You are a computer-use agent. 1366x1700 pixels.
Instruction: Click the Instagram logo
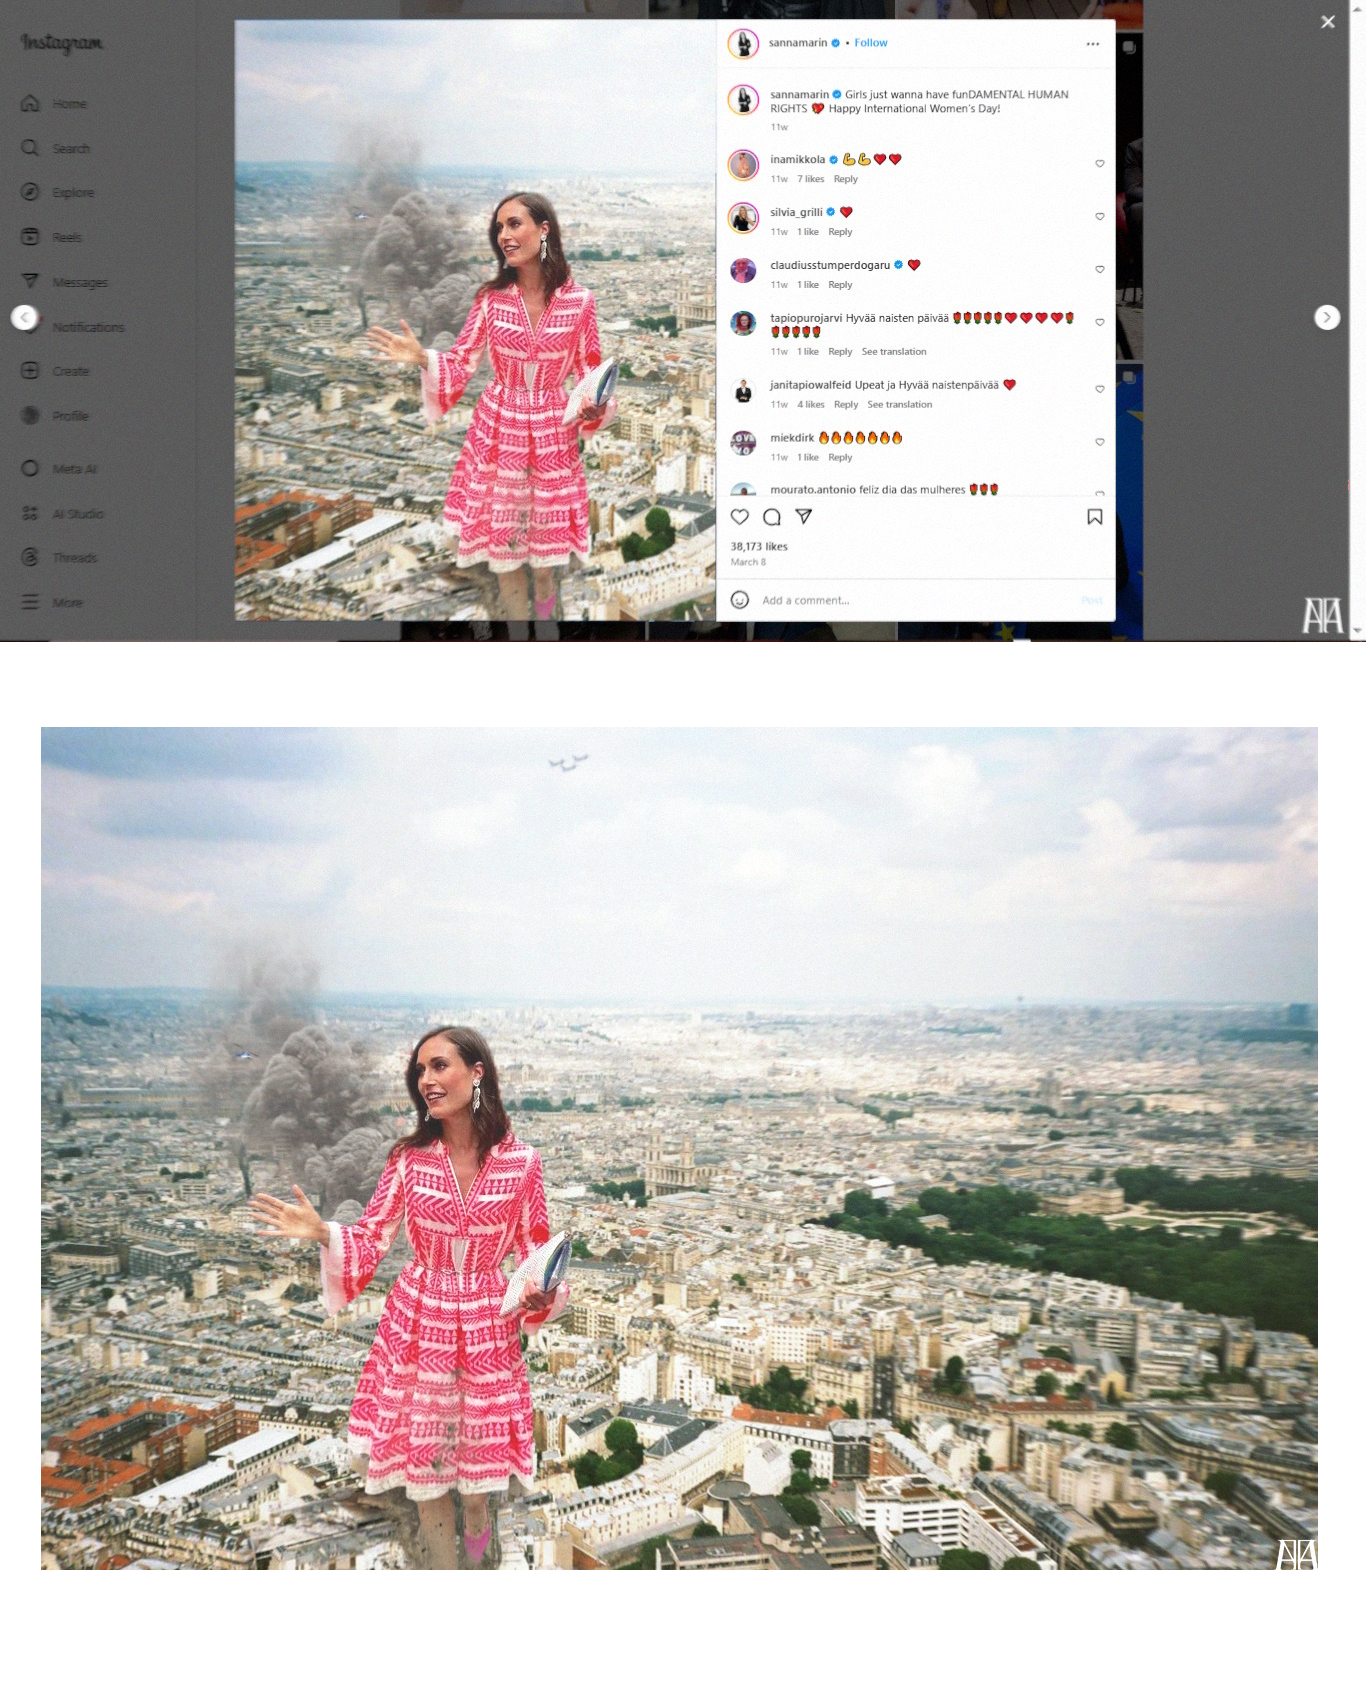(62, 43)
